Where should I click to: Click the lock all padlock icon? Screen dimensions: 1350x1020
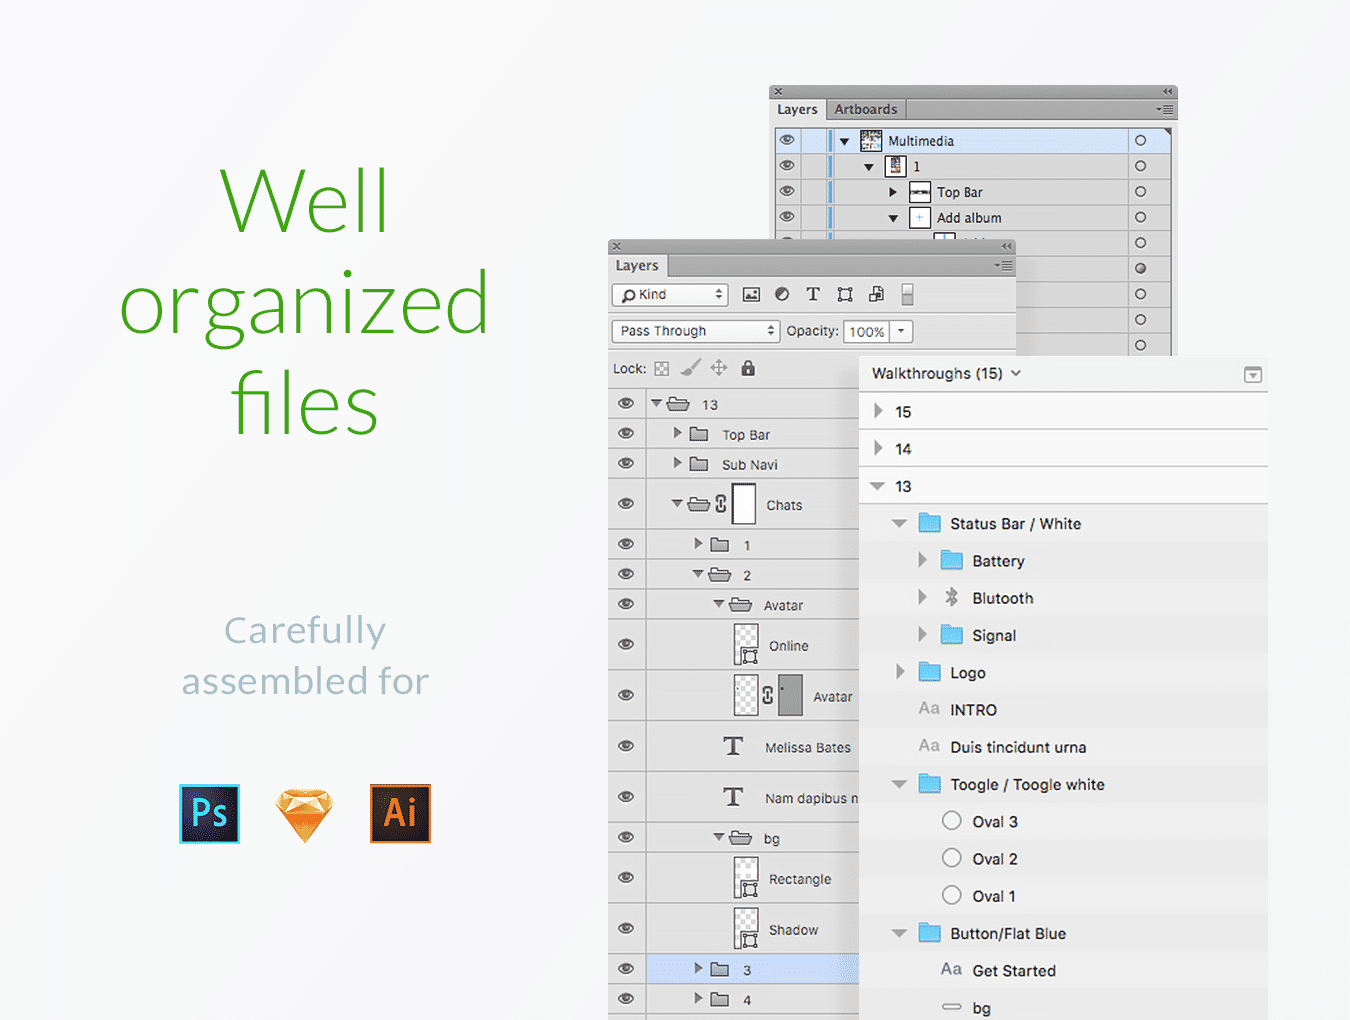coord(748,368)
